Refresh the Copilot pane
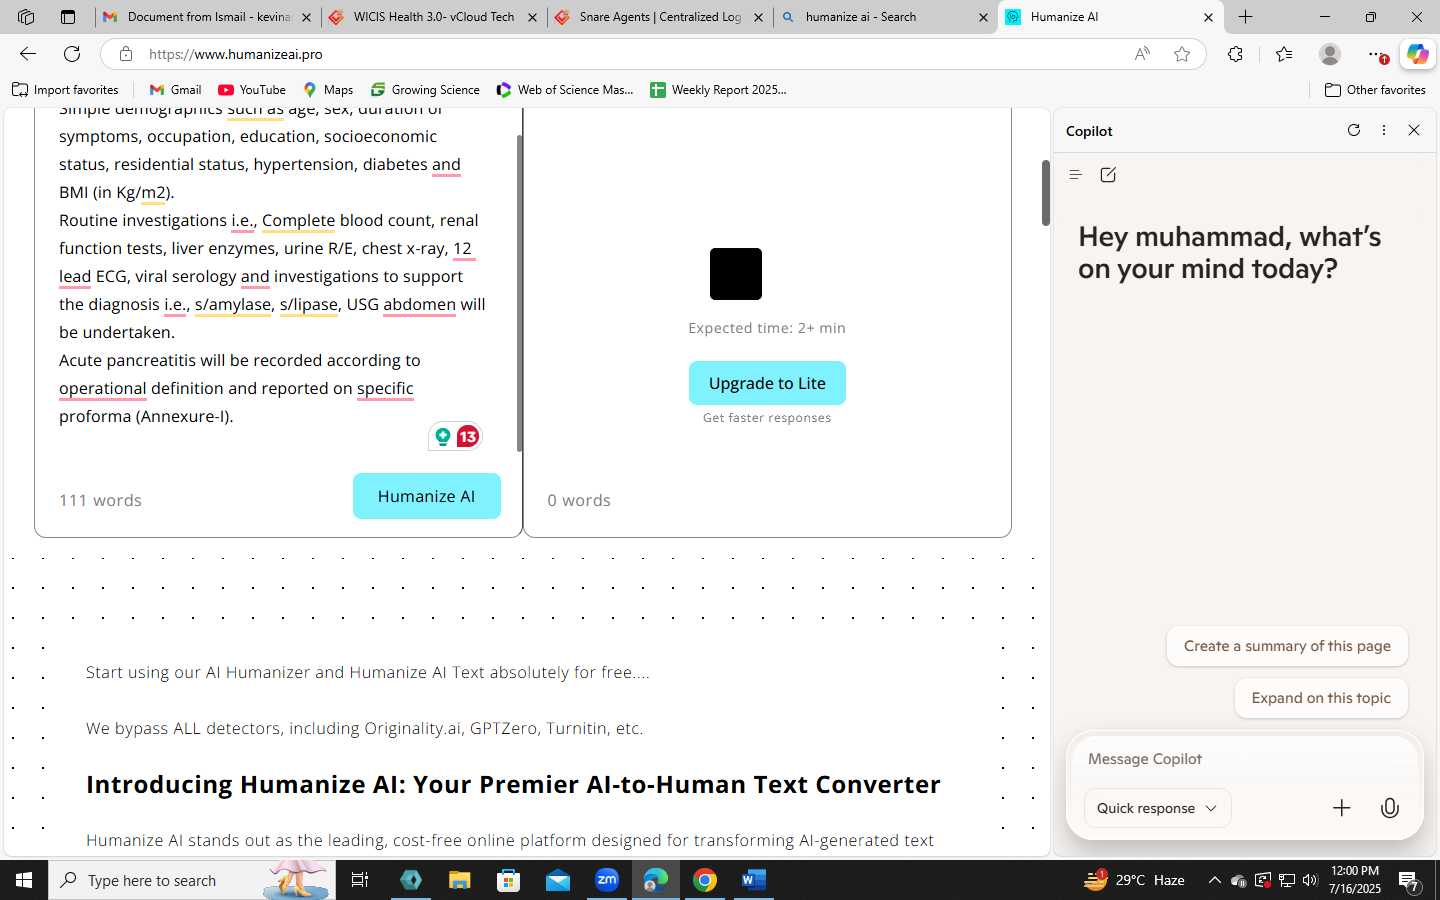Image resolution: width=1440 pixels, height=900 pixels. (1354, 130)
